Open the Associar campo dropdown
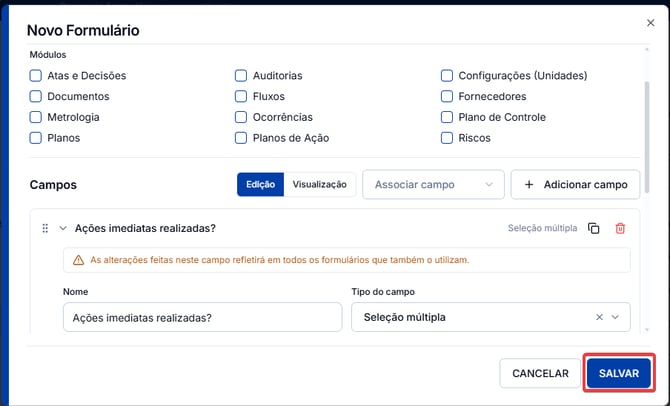The height and width of the screenshot is (406, 670). 433,185
